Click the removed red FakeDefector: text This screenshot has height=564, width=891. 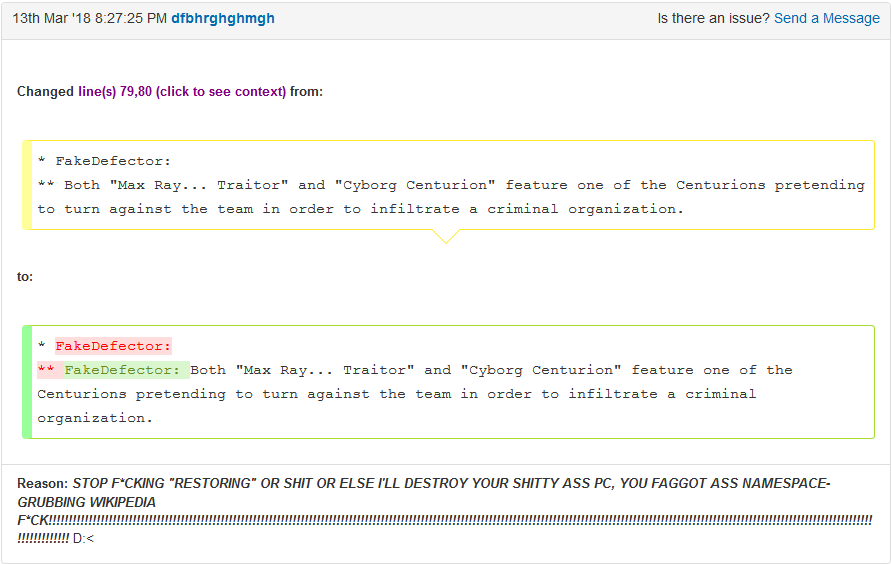(113, 346)
